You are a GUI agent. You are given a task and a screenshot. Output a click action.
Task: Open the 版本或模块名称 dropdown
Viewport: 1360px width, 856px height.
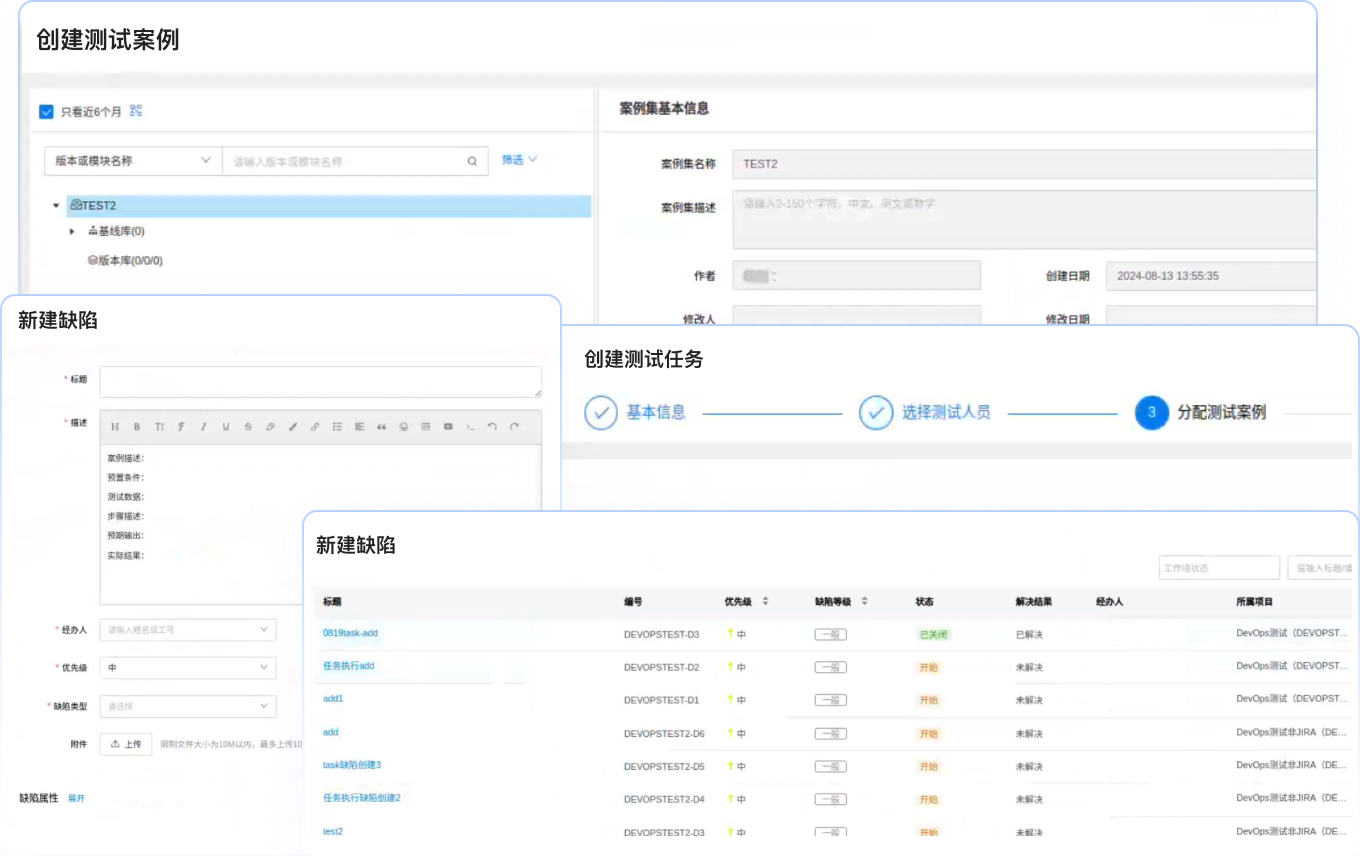(133, 161)
